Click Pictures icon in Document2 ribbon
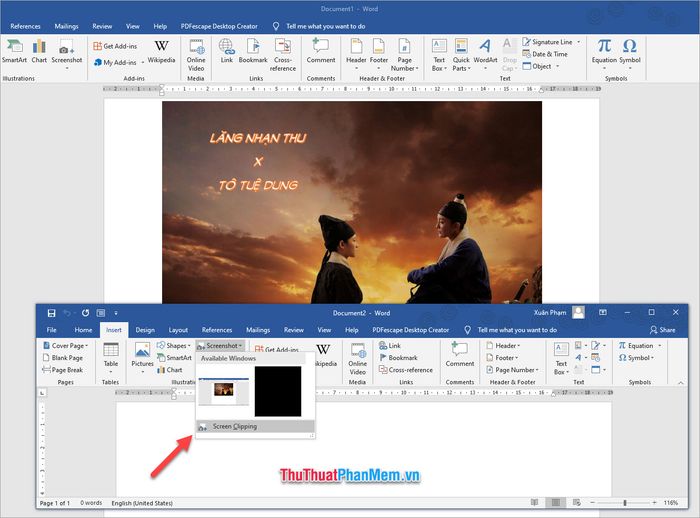This screenshot has height=518, width=700. (x=142, y=359)
